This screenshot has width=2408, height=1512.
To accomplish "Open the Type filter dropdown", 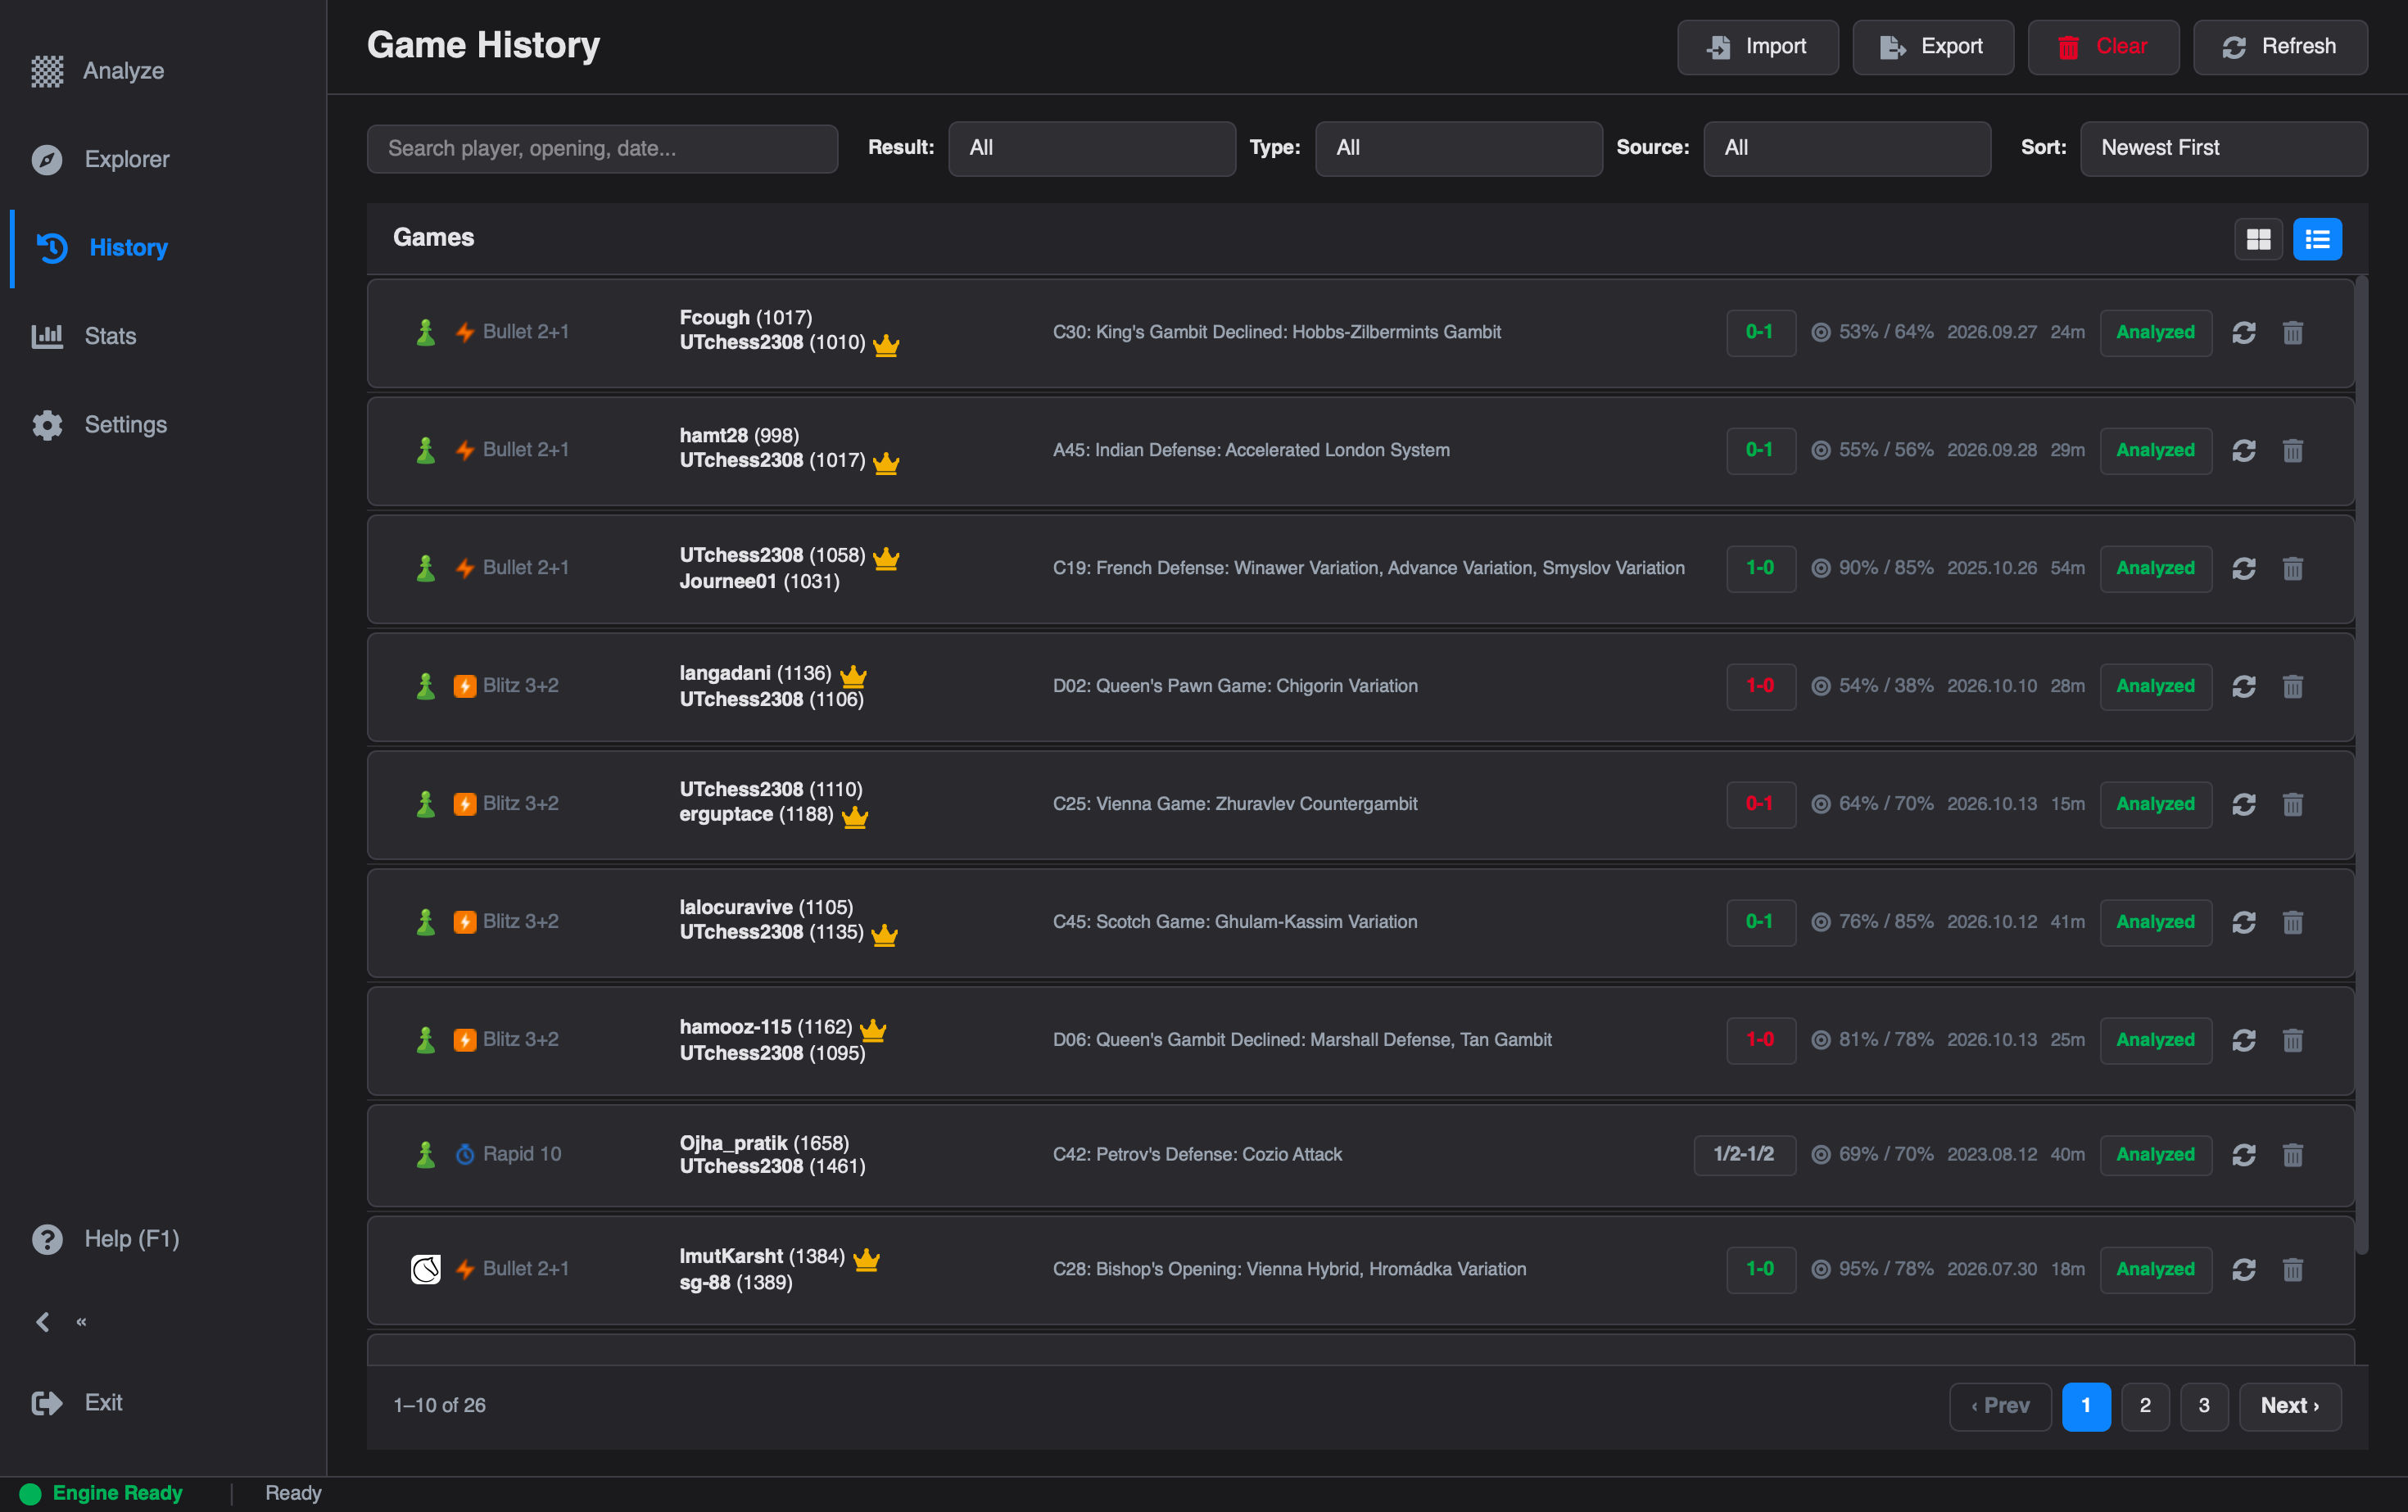I will pos(1458,148).
